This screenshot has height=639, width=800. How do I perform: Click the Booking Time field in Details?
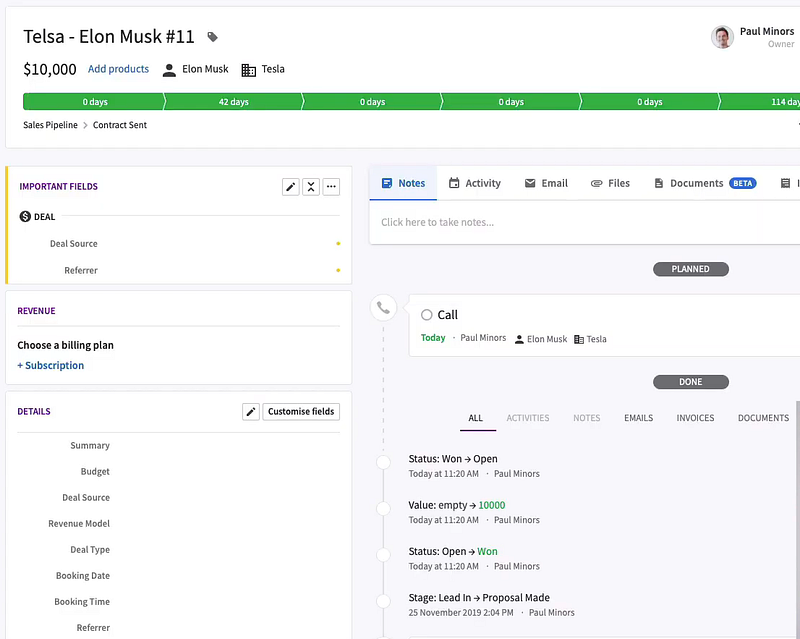click(x=179, y=602)
